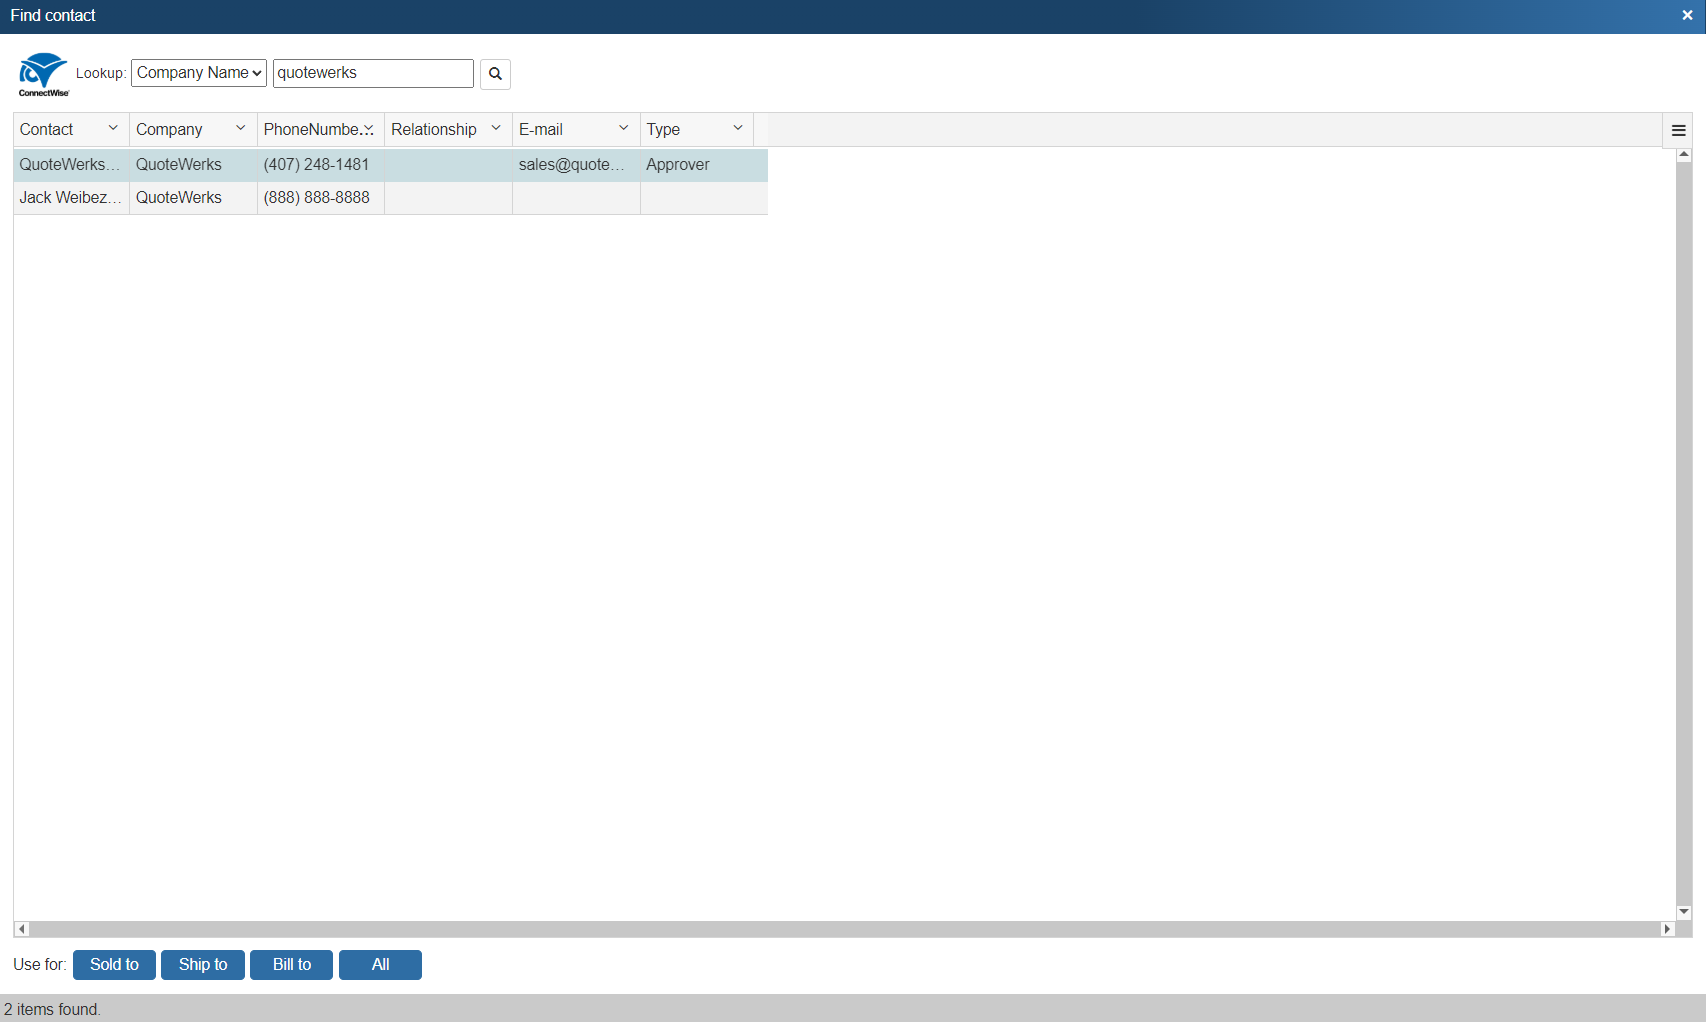Click the Sold to button
The width and height of the screenshot is (1706, 1022).
click(114, 965)
